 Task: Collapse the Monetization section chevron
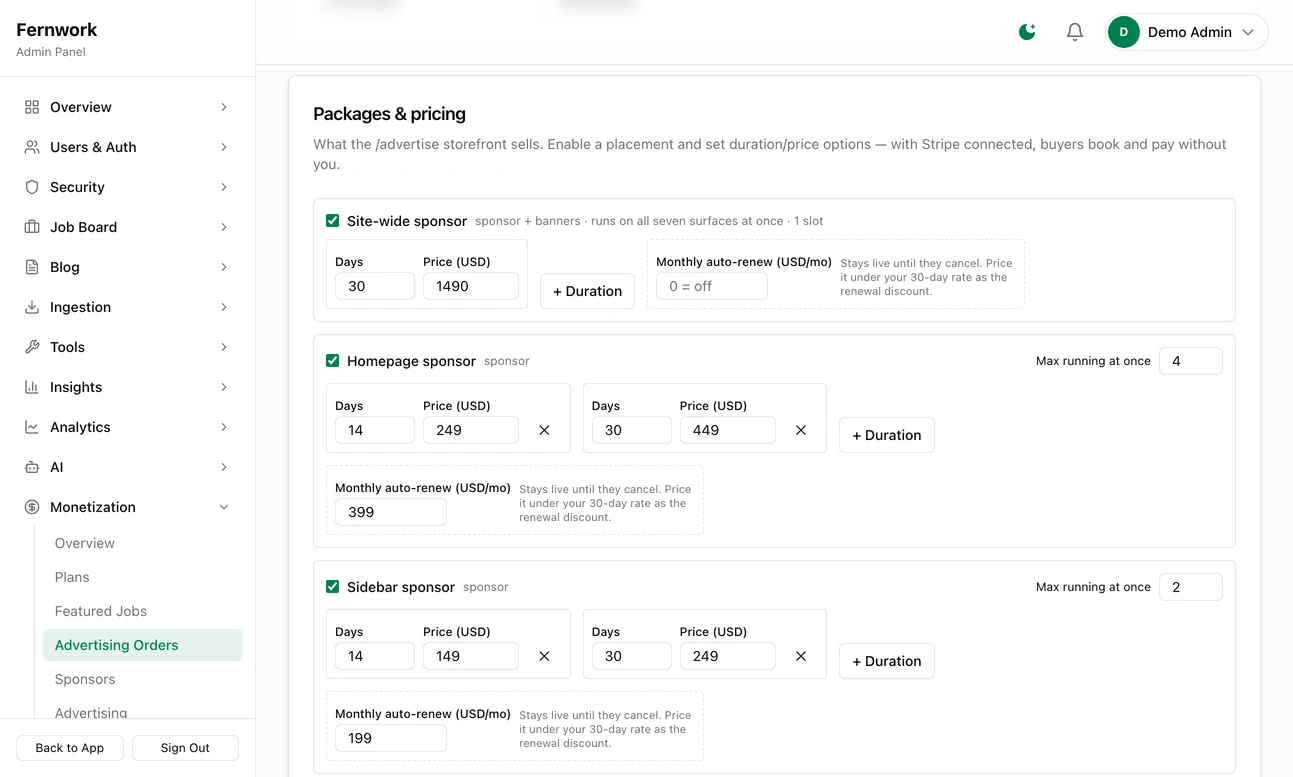click(224, 507)
